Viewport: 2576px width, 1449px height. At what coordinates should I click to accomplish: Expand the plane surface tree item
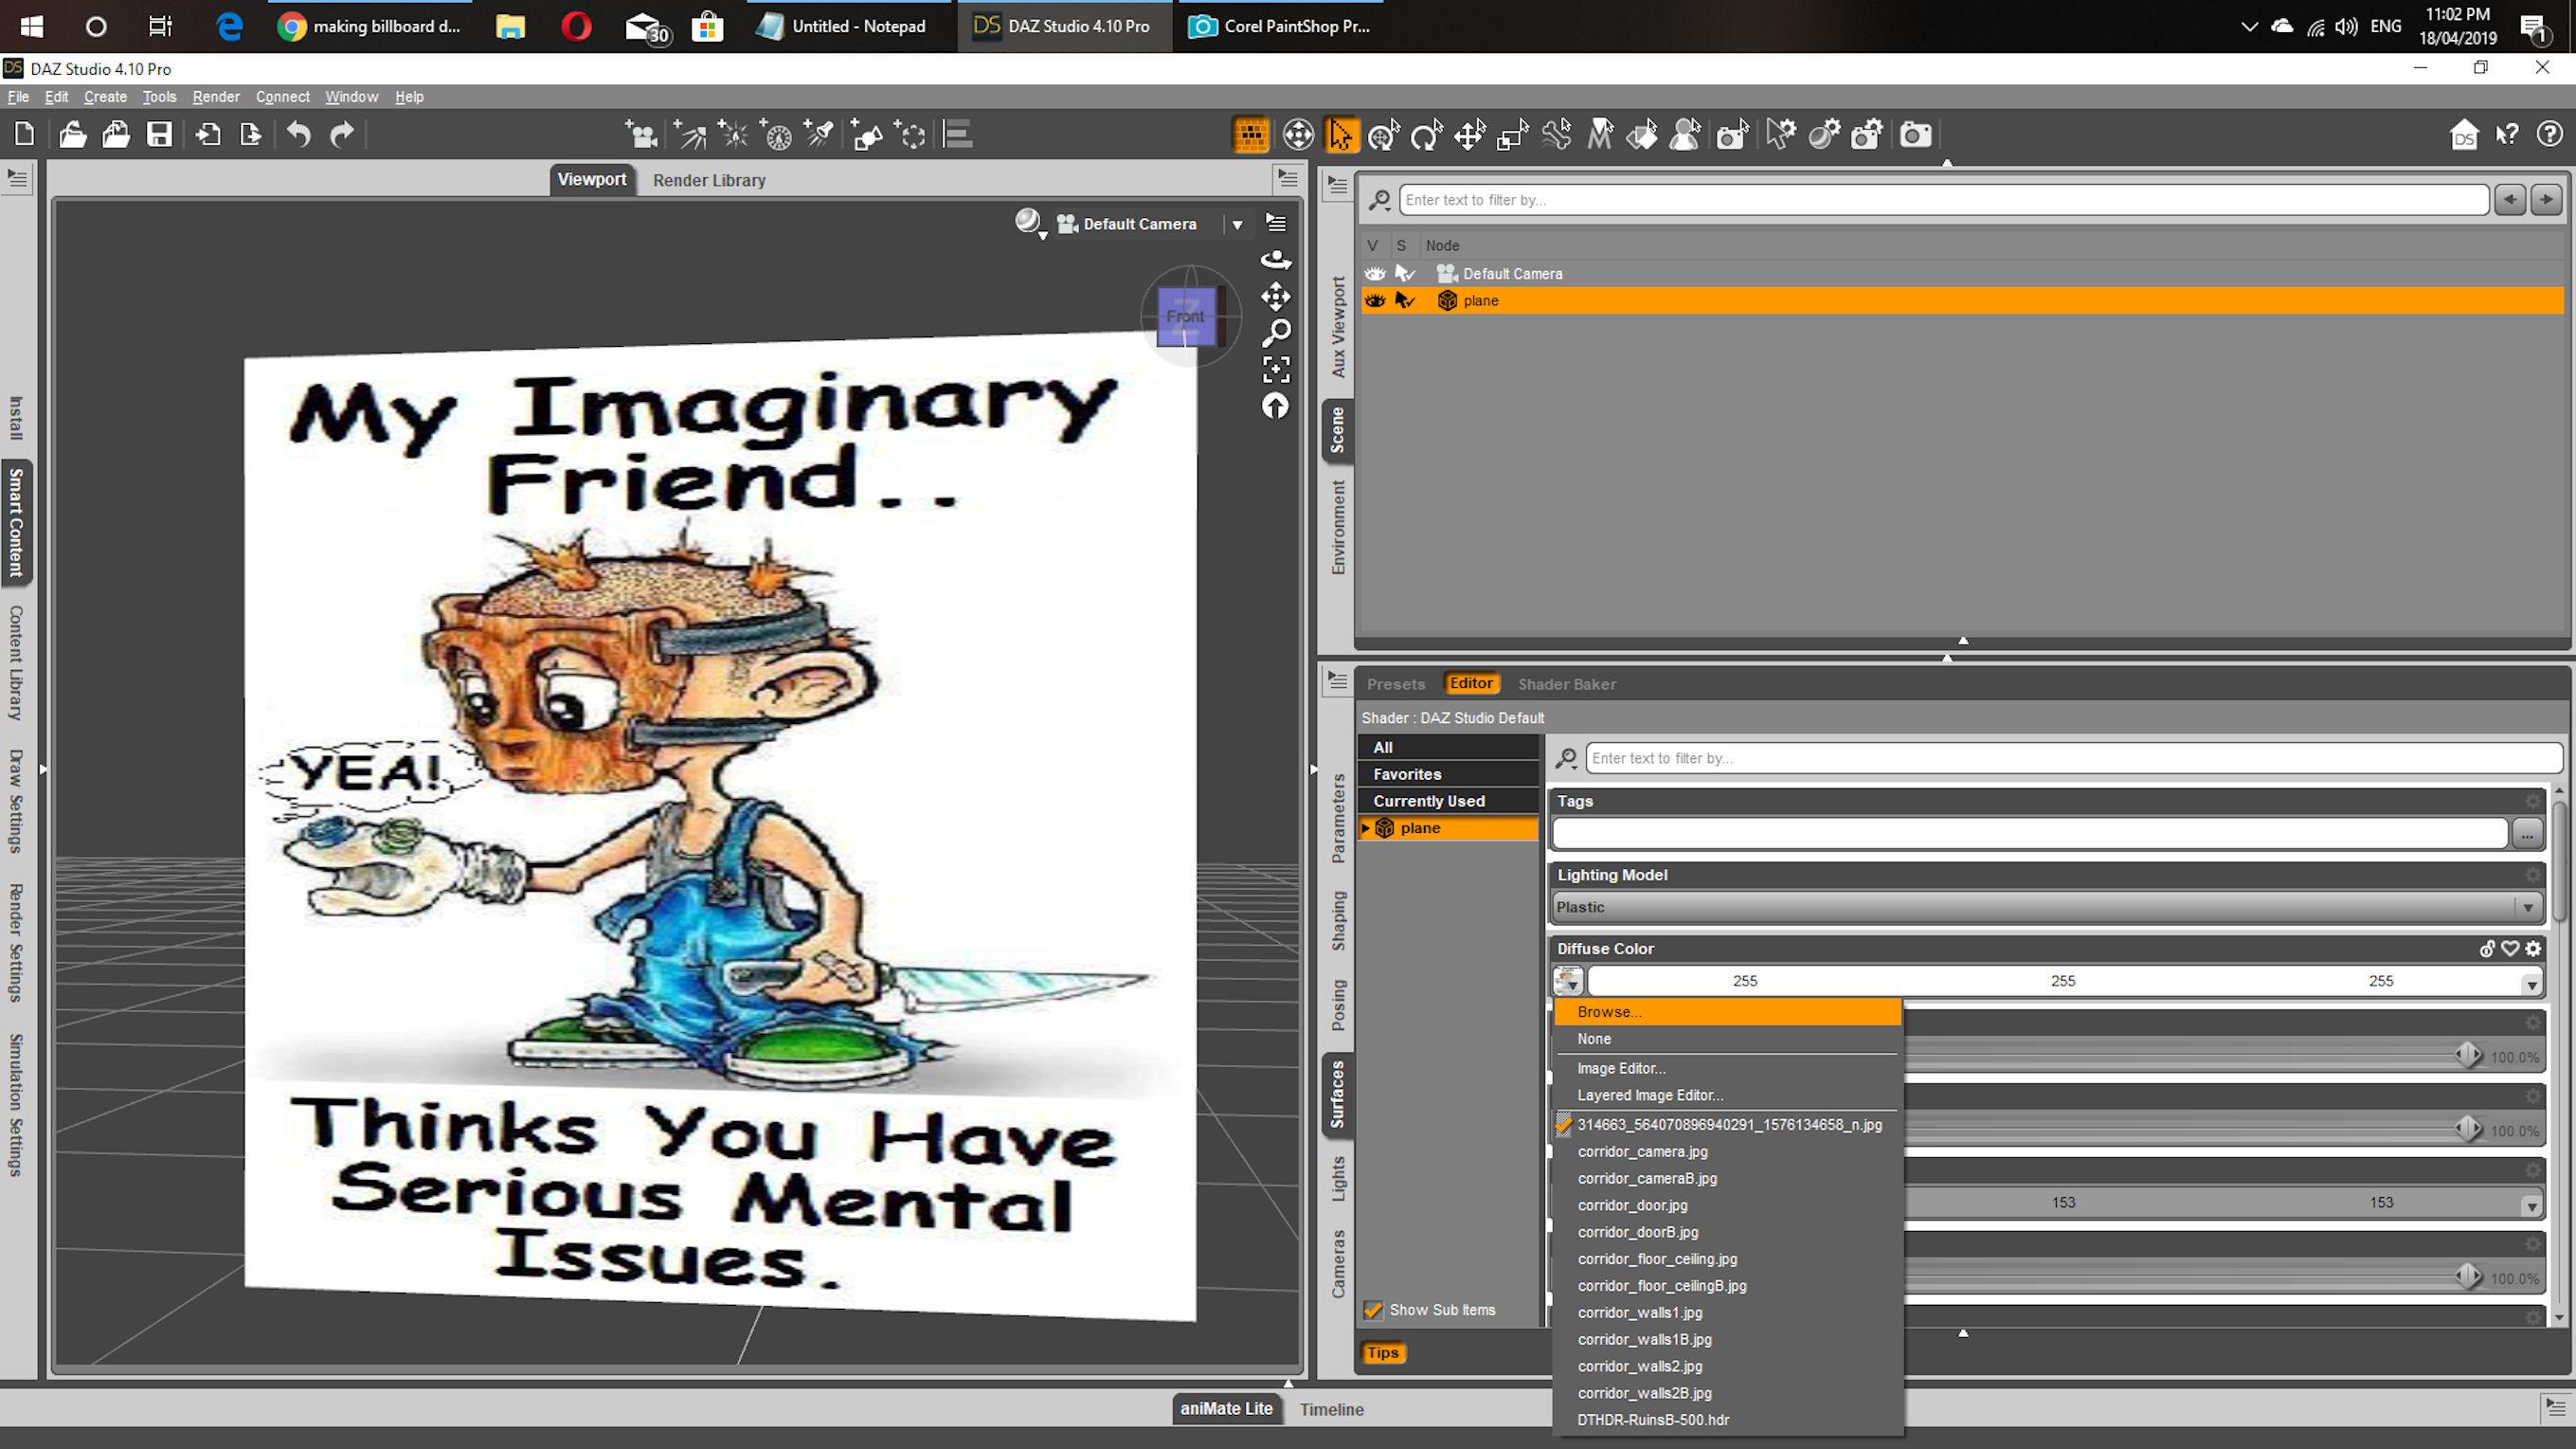coord(1366,828)
